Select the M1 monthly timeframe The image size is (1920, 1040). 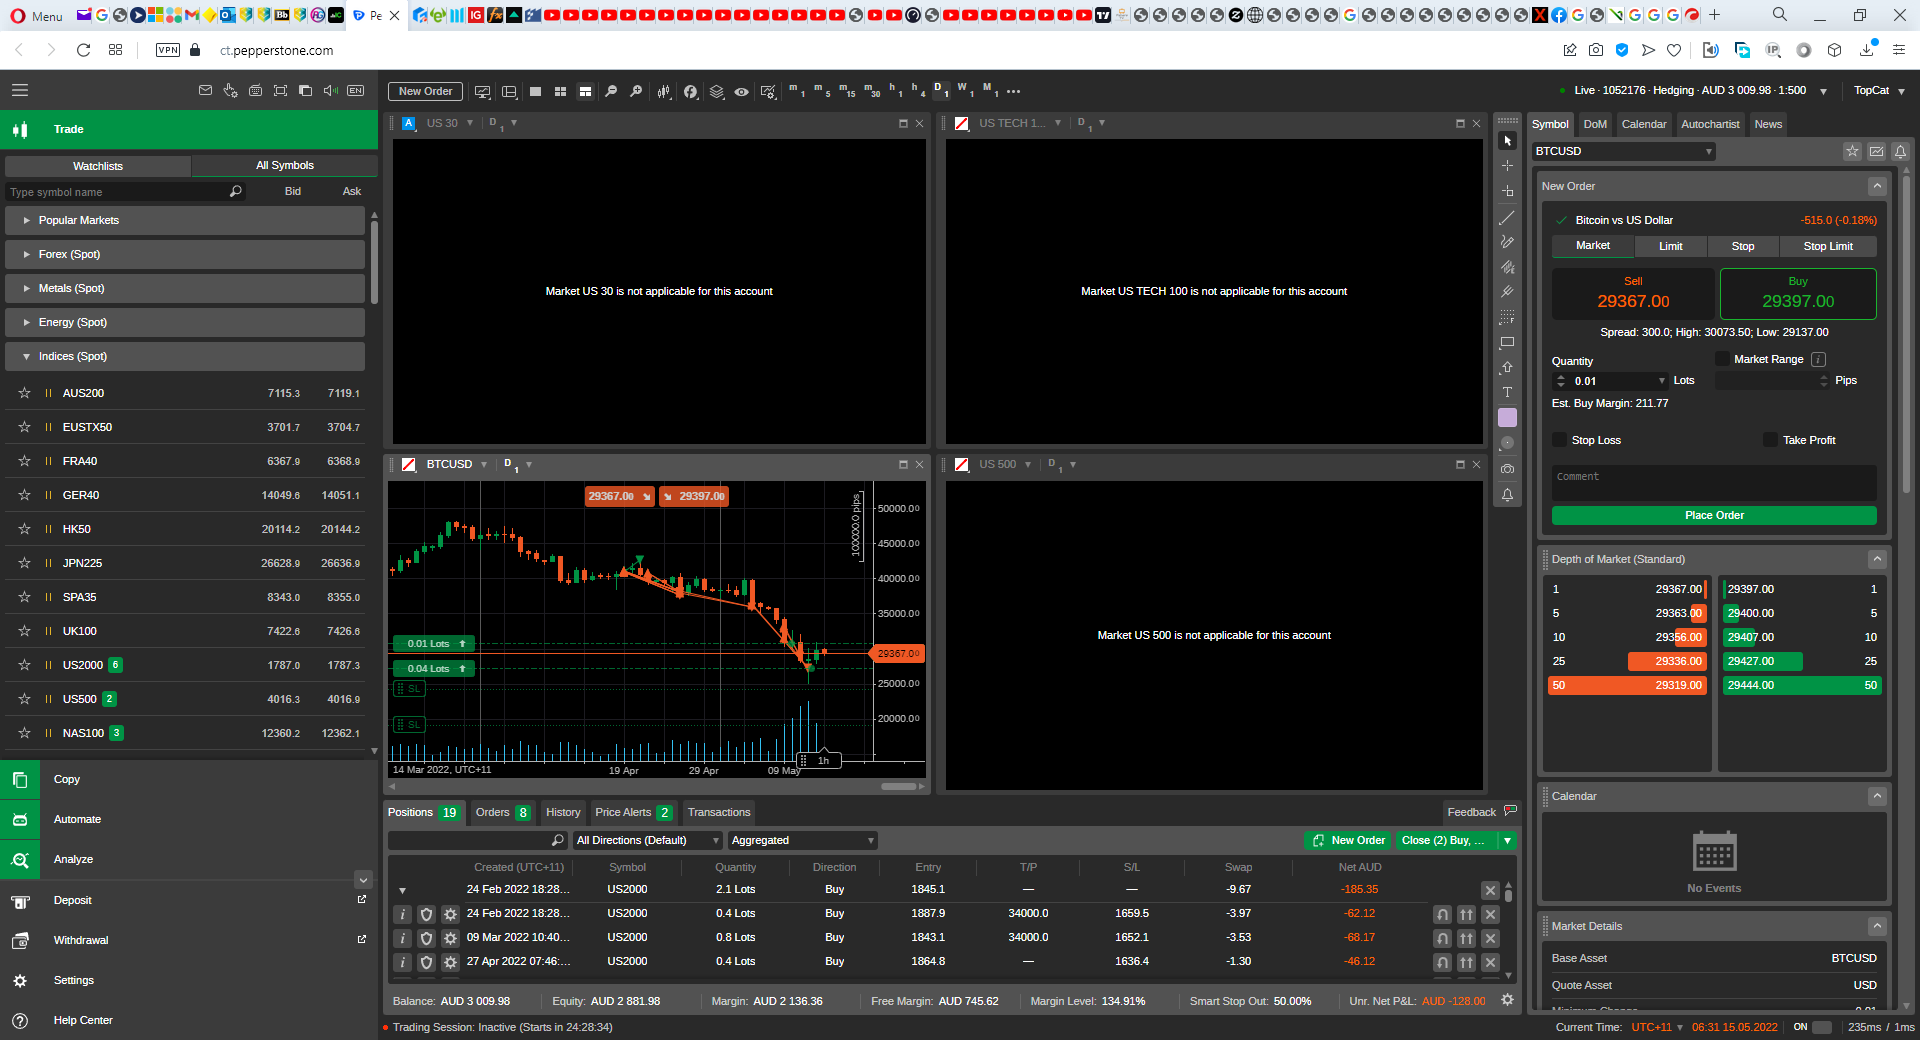[990, 91]
